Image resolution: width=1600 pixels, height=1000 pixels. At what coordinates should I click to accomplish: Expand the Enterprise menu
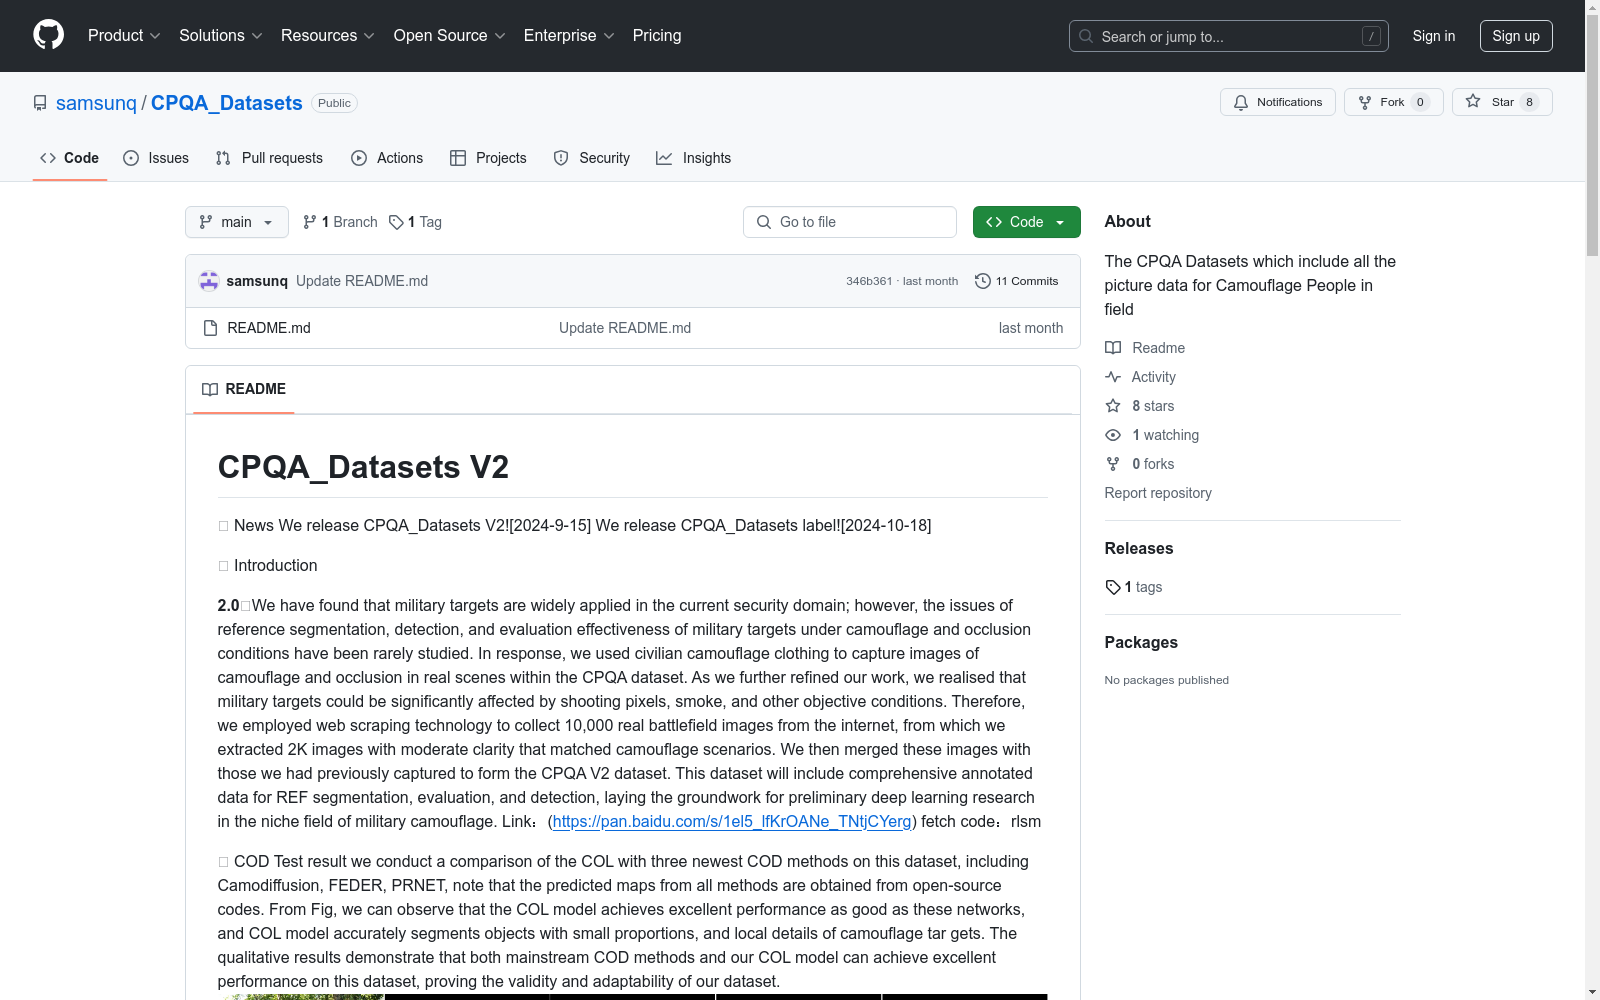tap(569, 36)
